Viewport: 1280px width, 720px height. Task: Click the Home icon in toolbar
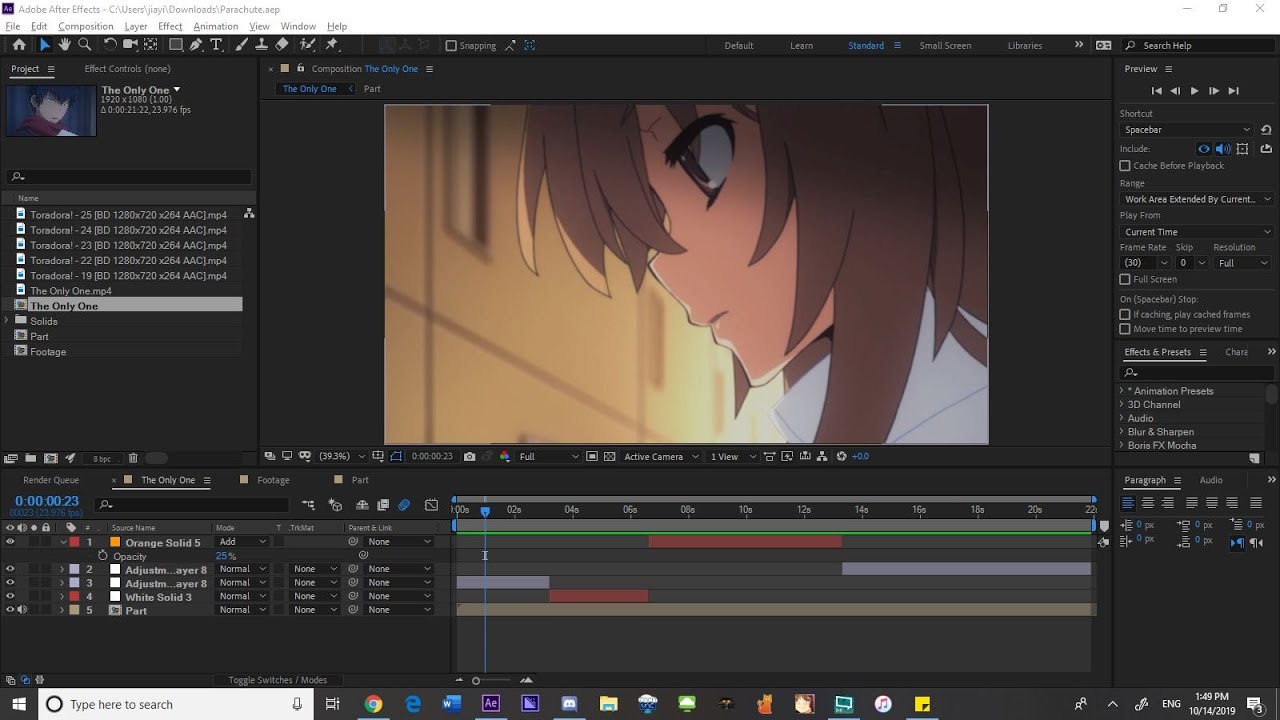point(19,45)
